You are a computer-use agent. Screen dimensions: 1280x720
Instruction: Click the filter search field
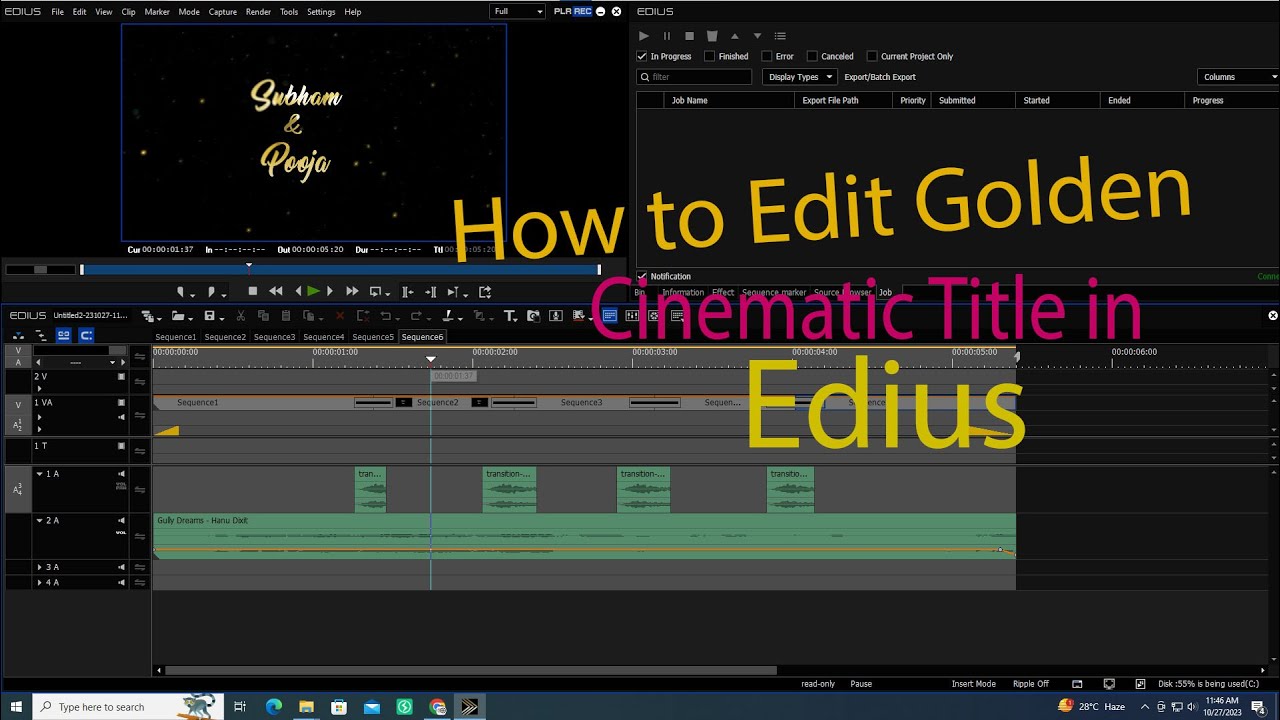point(695,77)
